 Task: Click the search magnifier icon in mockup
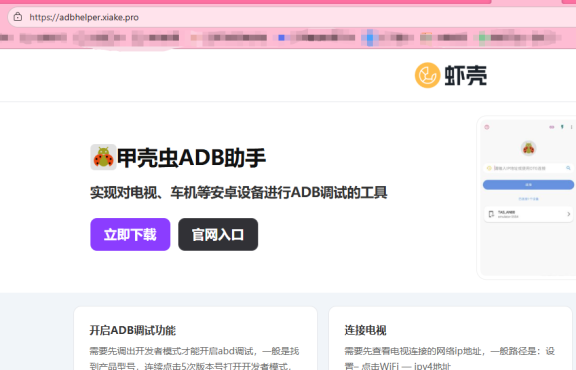click(568, 168)
